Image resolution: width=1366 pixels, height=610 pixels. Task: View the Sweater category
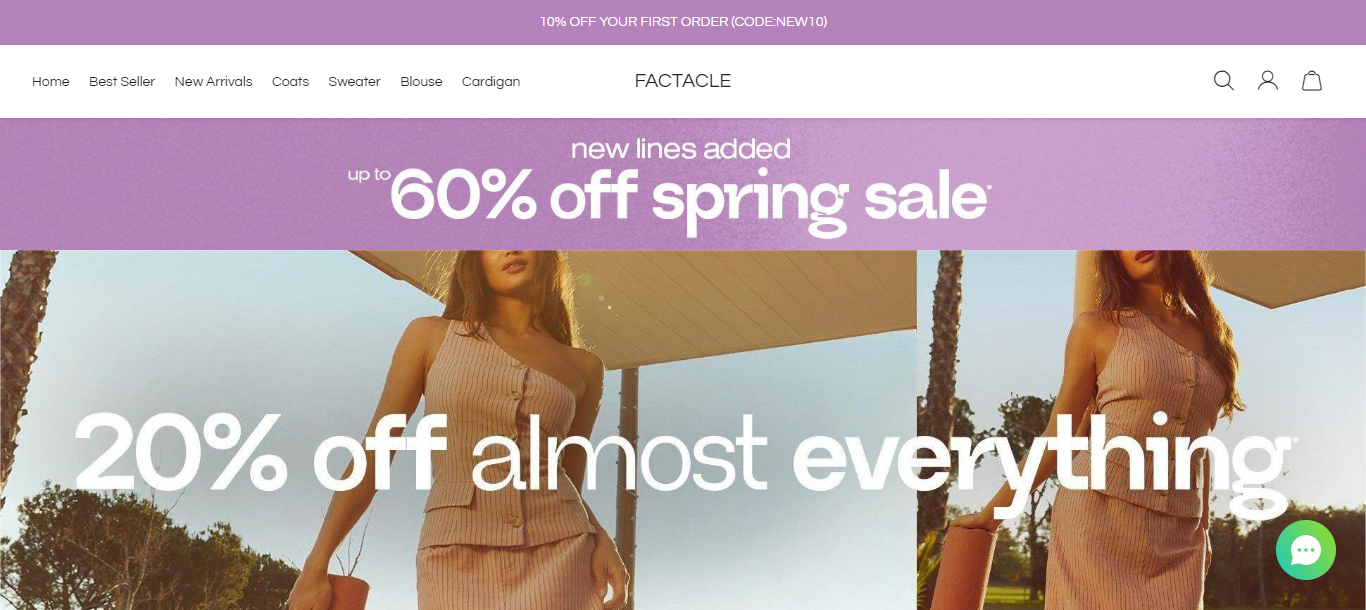pyautogui.click(x=354, y=82)
